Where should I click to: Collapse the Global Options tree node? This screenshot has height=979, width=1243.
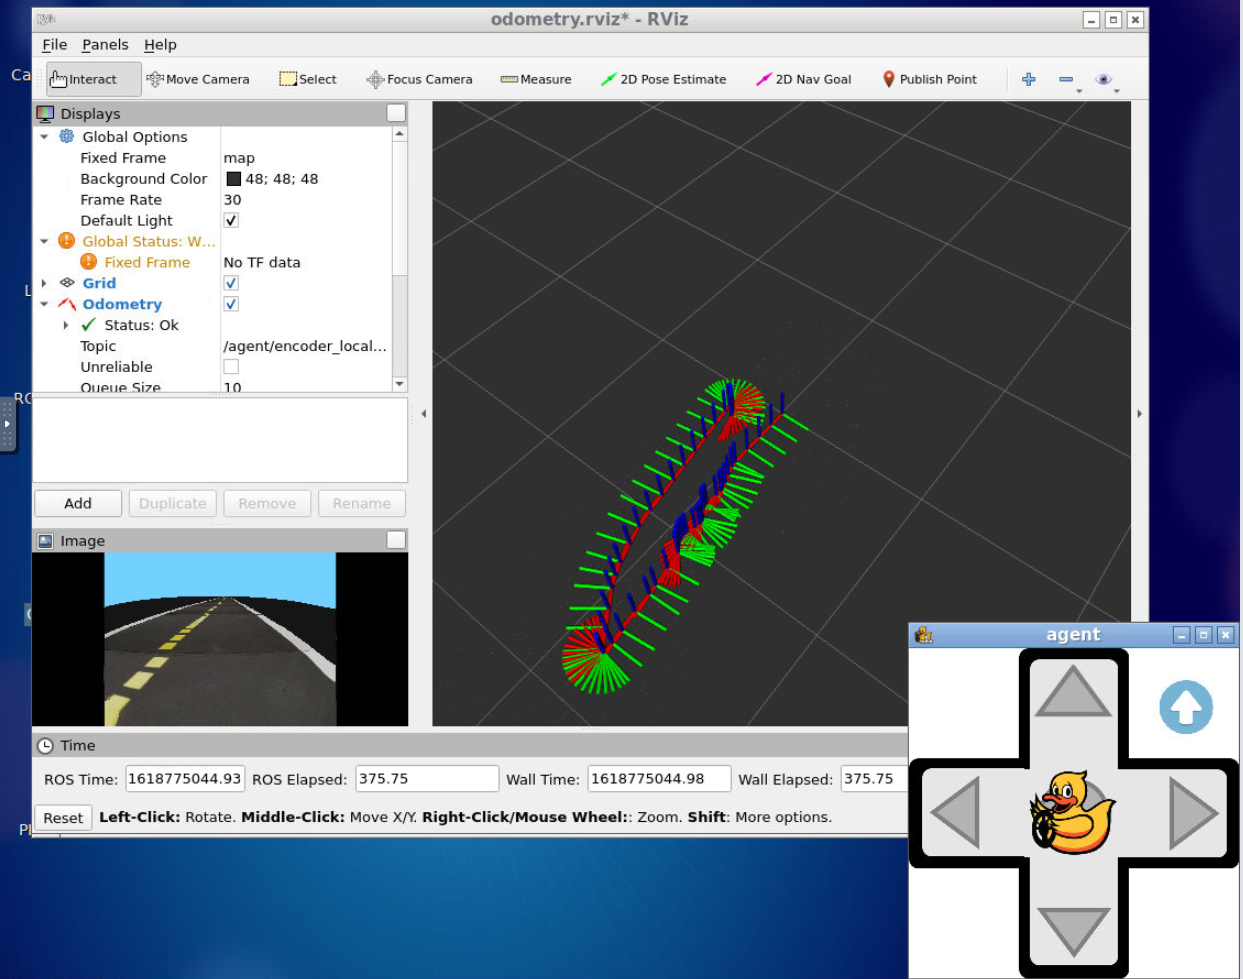(44, 137)
